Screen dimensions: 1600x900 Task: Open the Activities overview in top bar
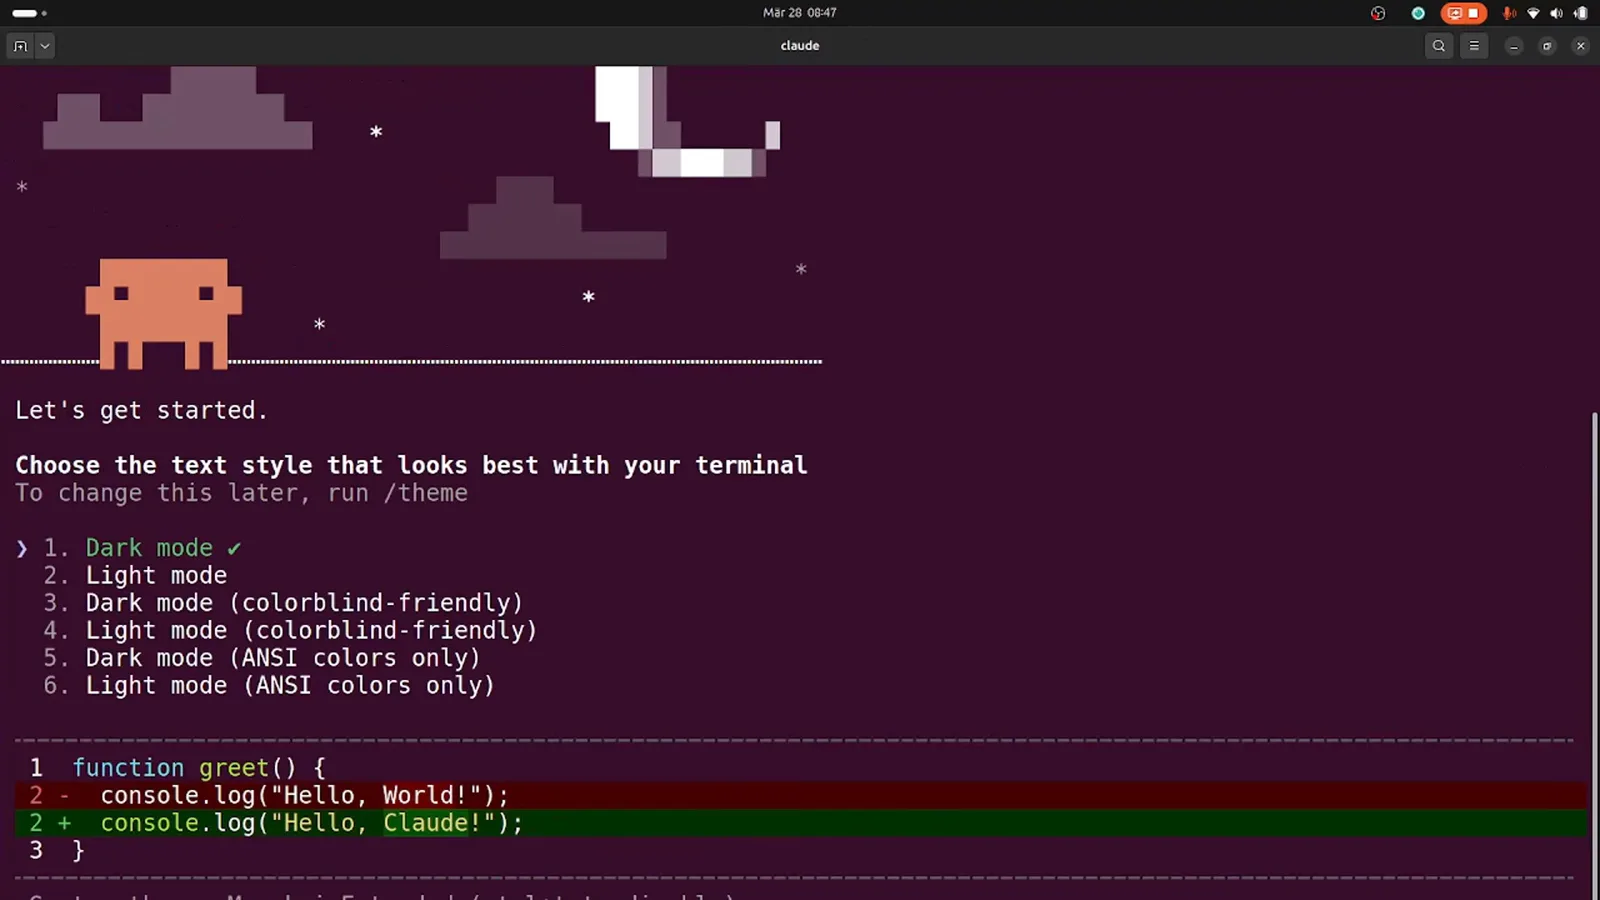tap(29, 13)
